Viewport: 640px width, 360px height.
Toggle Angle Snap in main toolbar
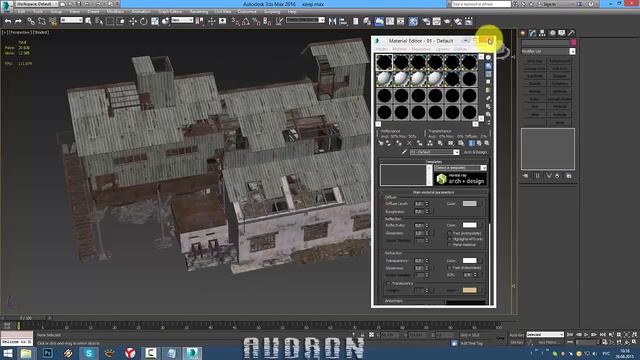246,21
